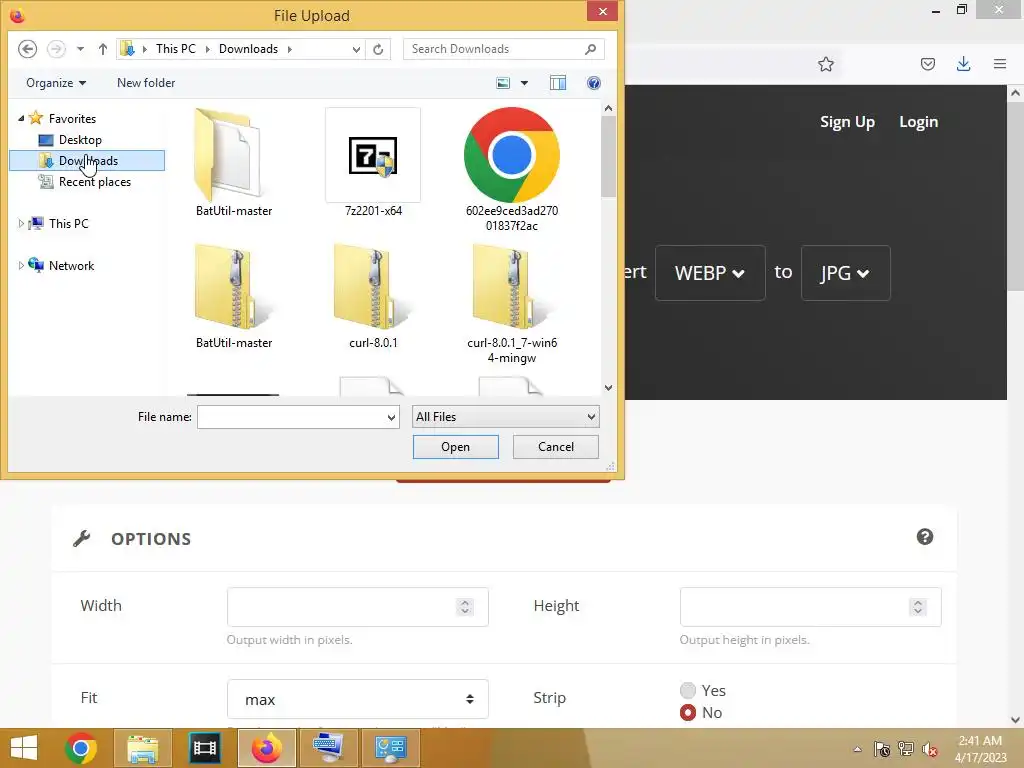Click the muted volume tray icon
Viewport: 1024px width, 768px height.
pyautogui.click(x=929, y=750)
